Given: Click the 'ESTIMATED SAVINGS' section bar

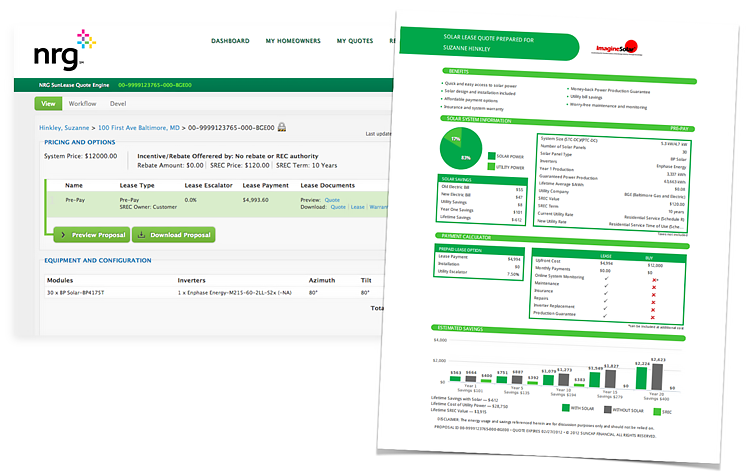Looking at the screenshot, I should click(558, 332).
